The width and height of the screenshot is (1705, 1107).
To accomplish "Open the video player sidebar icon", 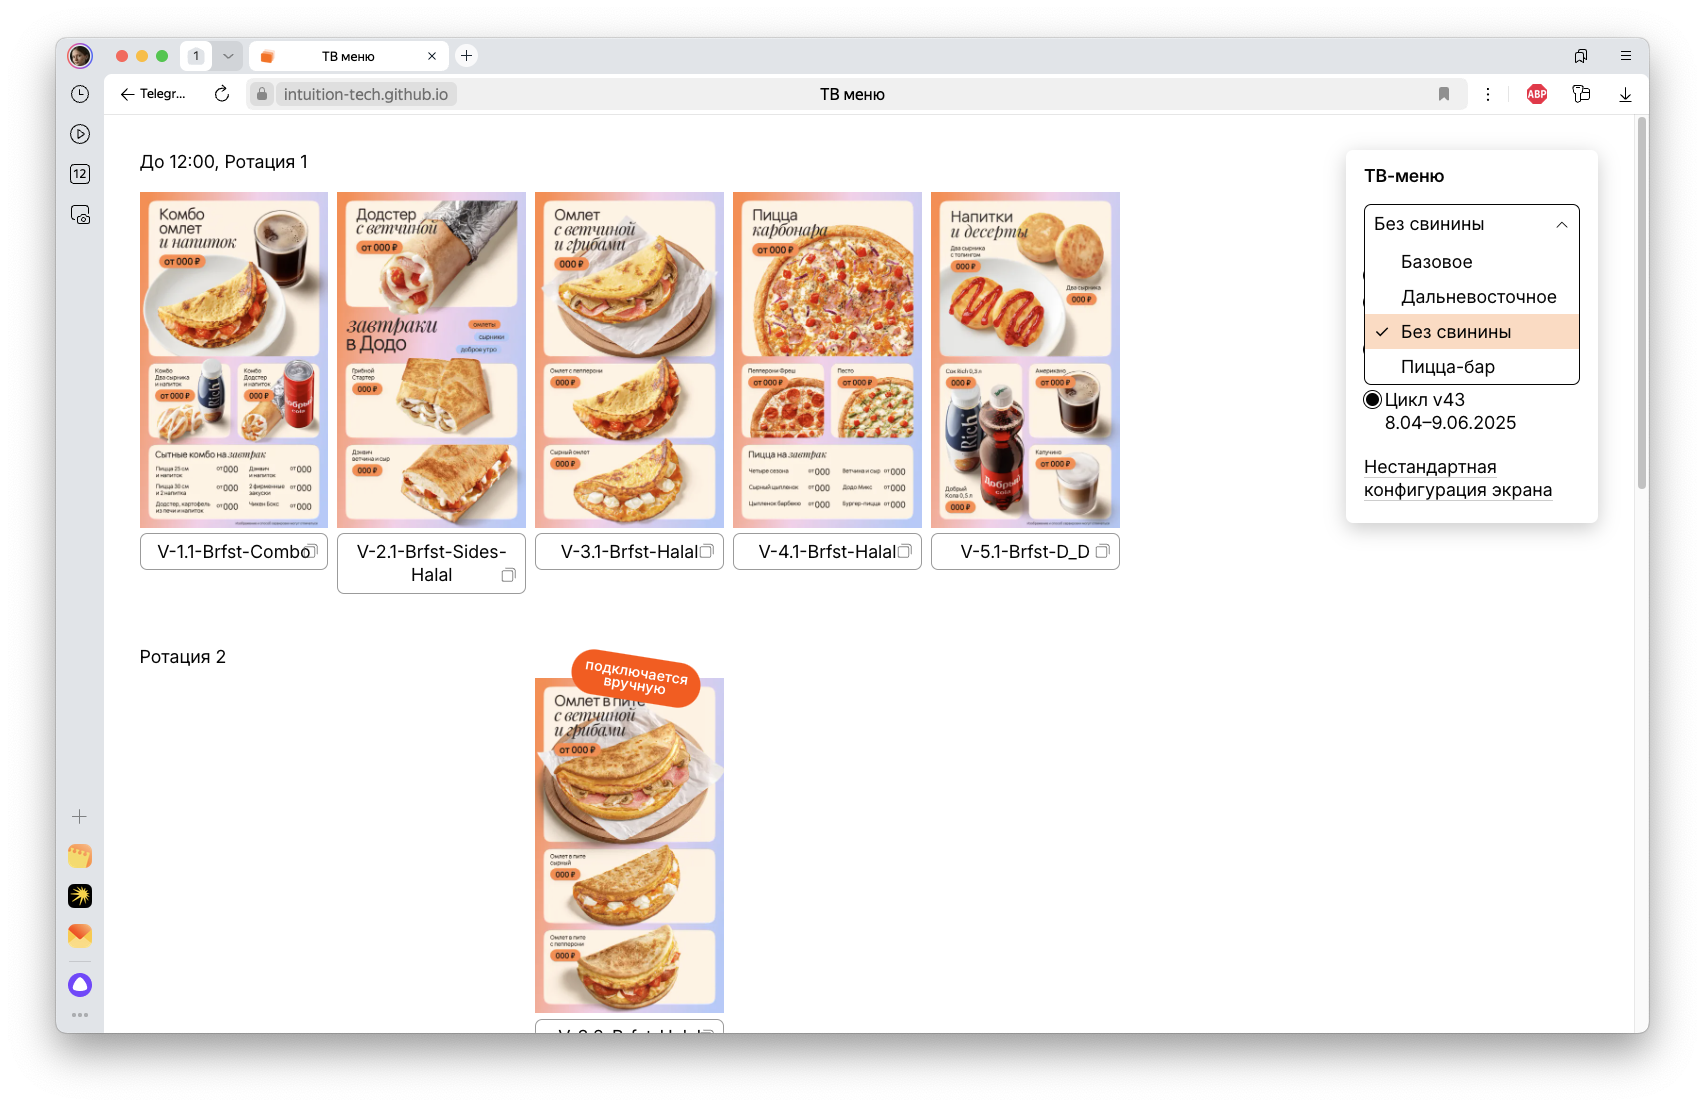I will pyautogui.click(x=80, y=134).
